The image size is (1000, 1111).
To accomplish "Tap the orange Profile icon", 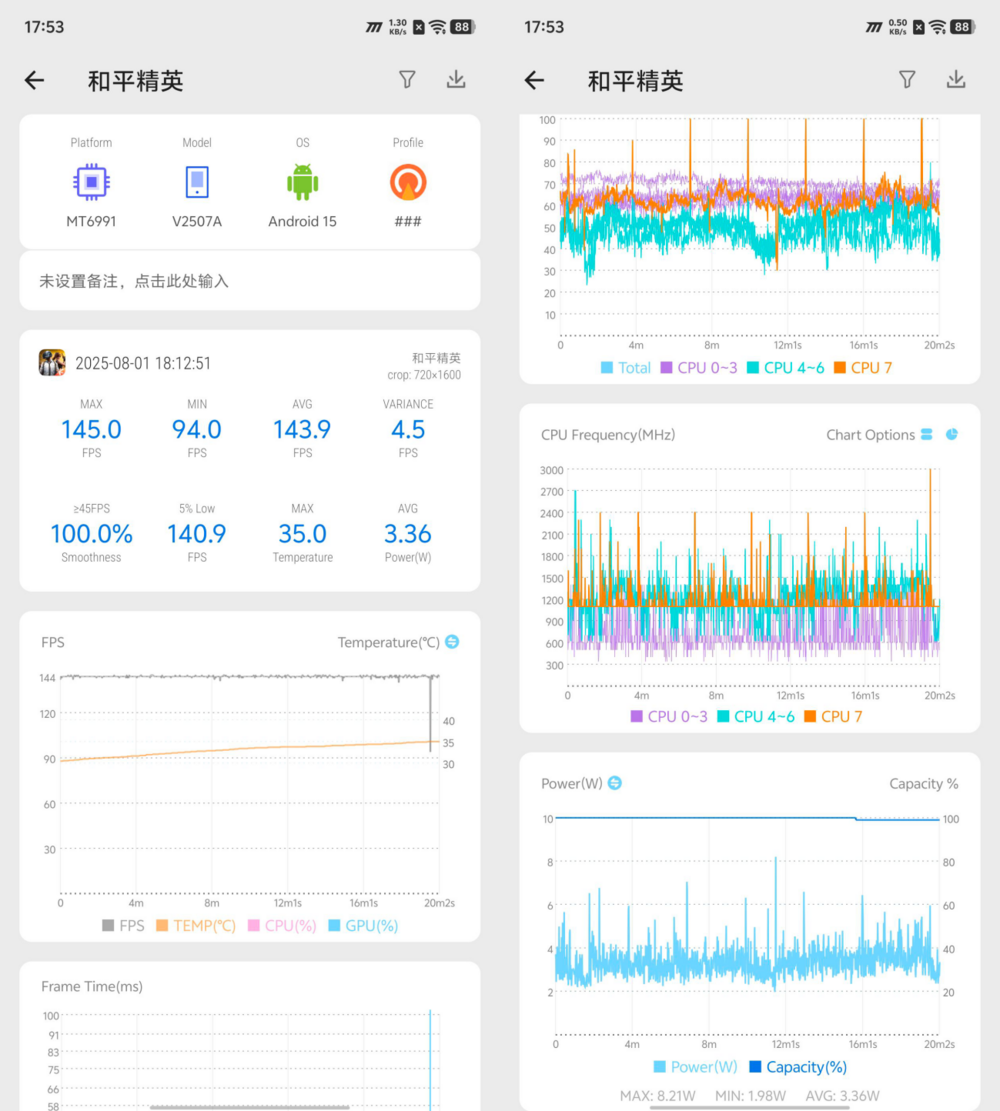I will pos(408,182).
